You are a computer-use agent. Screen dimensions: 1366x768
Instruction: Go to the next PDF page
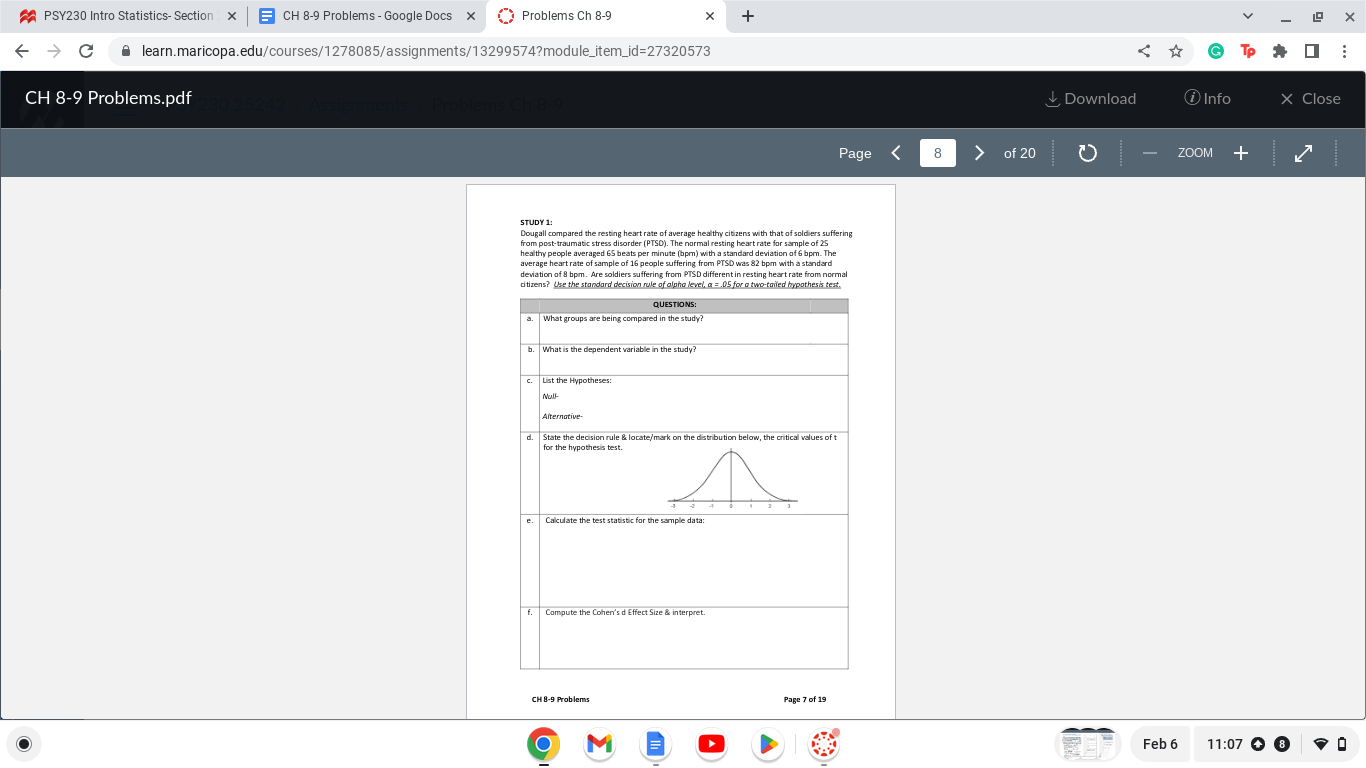click(979, 152)
